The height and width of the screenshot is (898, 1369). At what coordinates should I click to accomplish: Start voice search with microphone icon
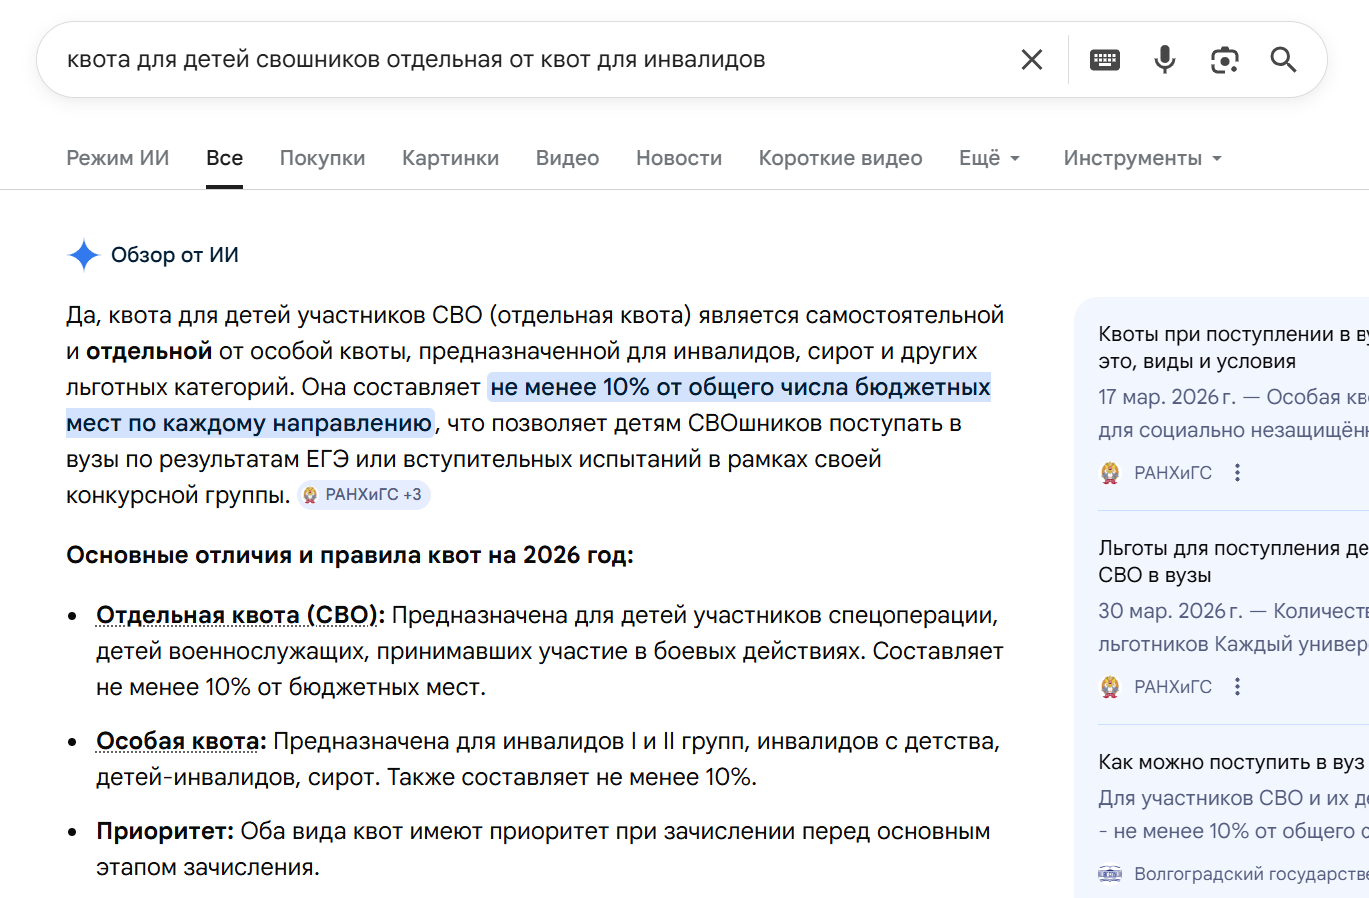click(x=1165, y=60)
